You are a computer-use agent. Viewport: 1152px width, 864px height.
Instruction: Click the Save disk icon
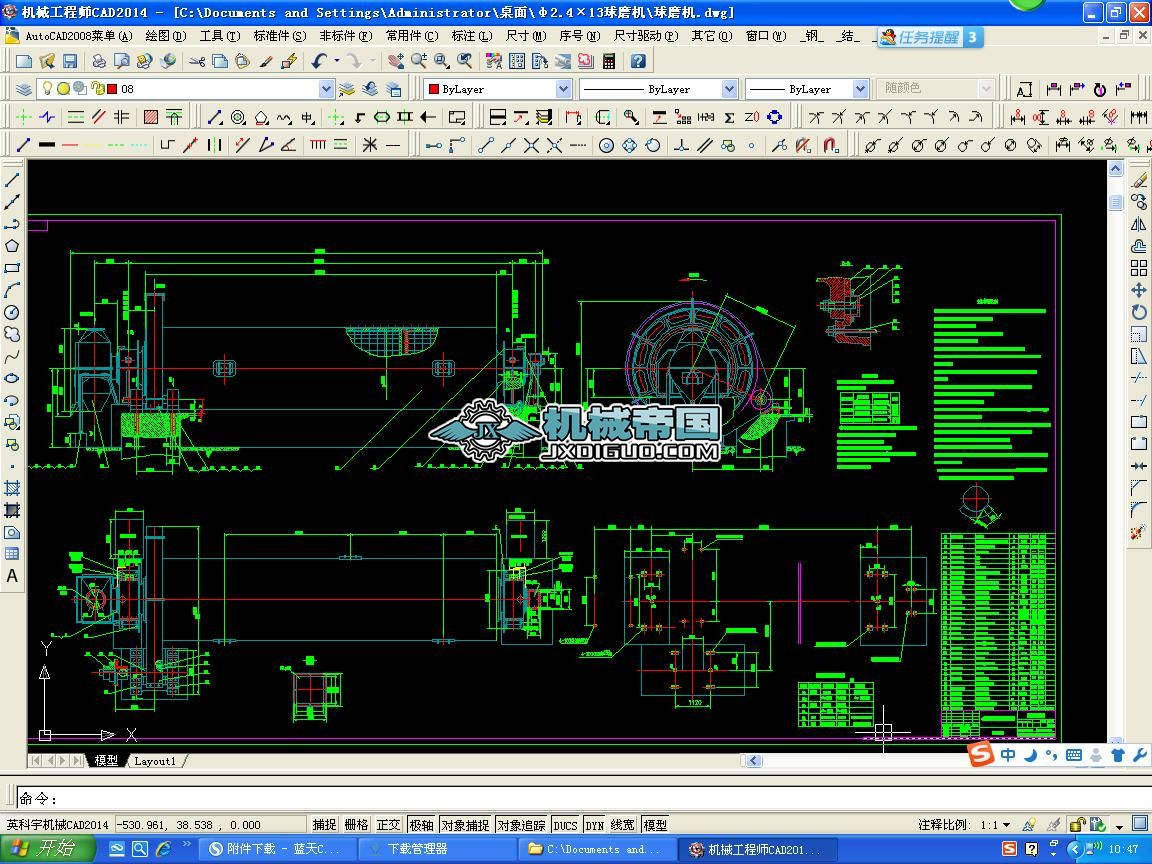point(69,61)
